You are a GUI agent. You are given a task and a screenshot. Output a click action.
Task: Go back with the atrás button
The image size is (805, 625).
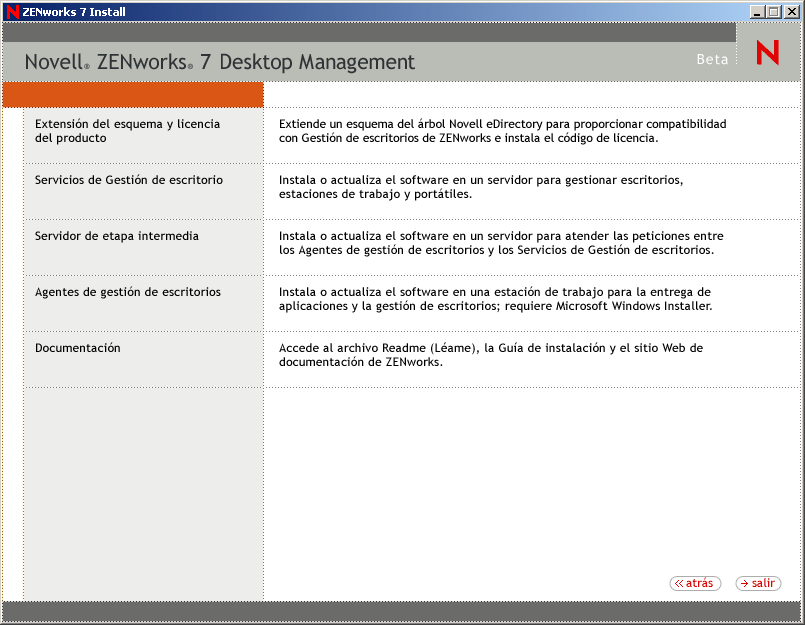click(x=695, y=583)
